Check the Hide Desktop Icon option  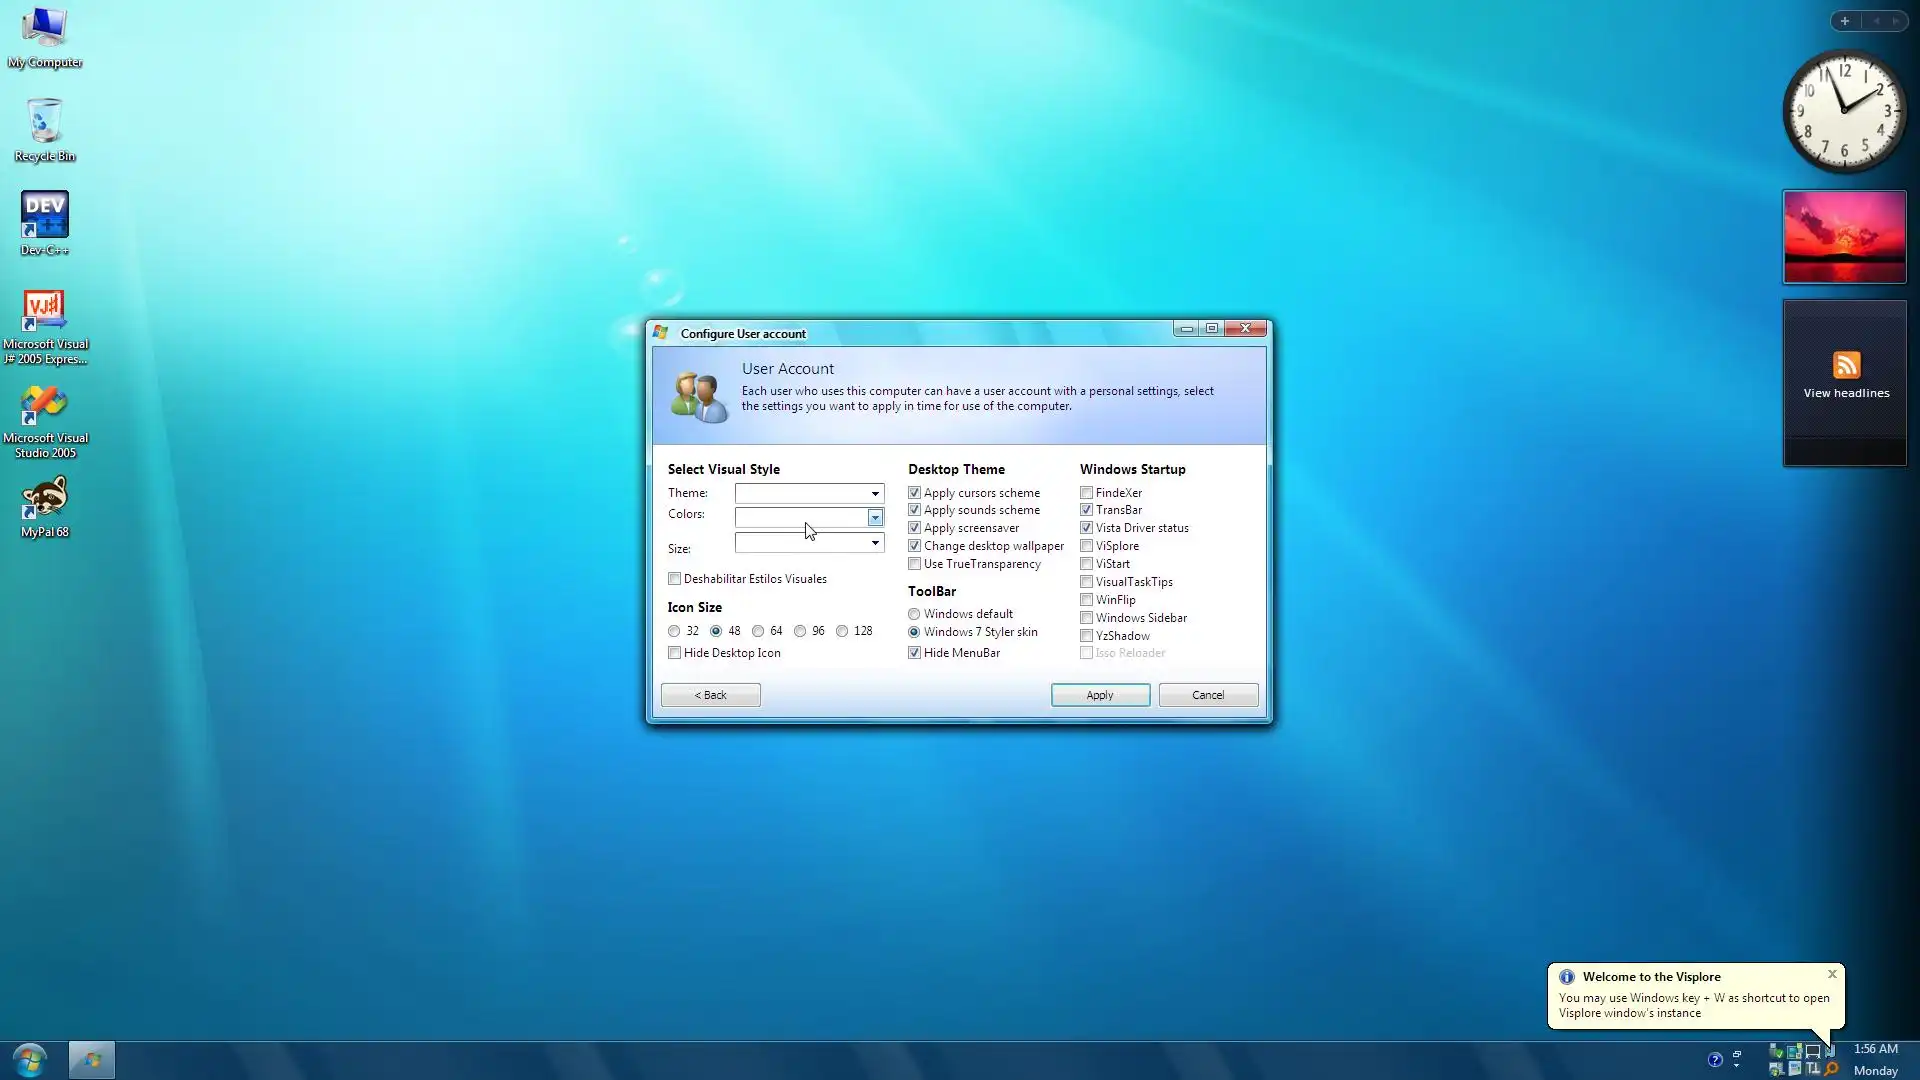pyautogui.click(x=675, y=653)
